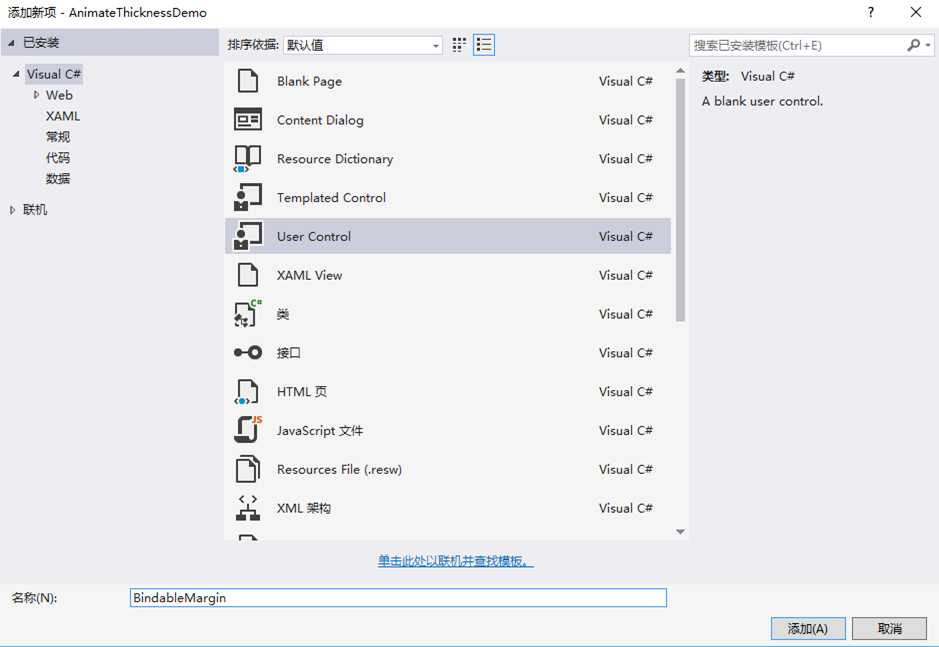Close the 添加新项 dialog

[916, 12]
